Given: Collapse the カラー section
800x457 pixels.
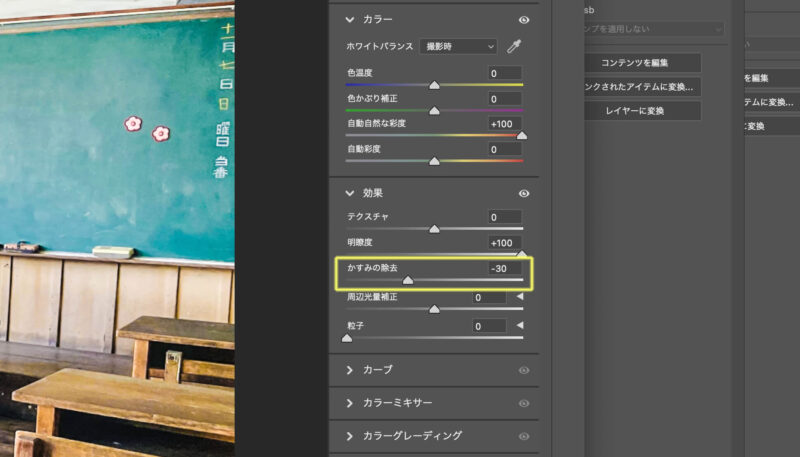Looking at the screenshot, I should coord(349,20).
